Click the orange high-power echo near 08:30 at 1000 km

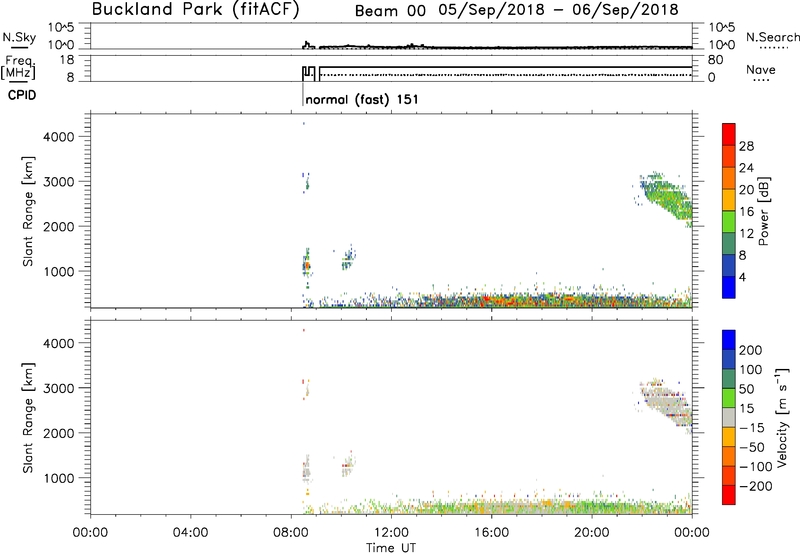pos(307,266)
